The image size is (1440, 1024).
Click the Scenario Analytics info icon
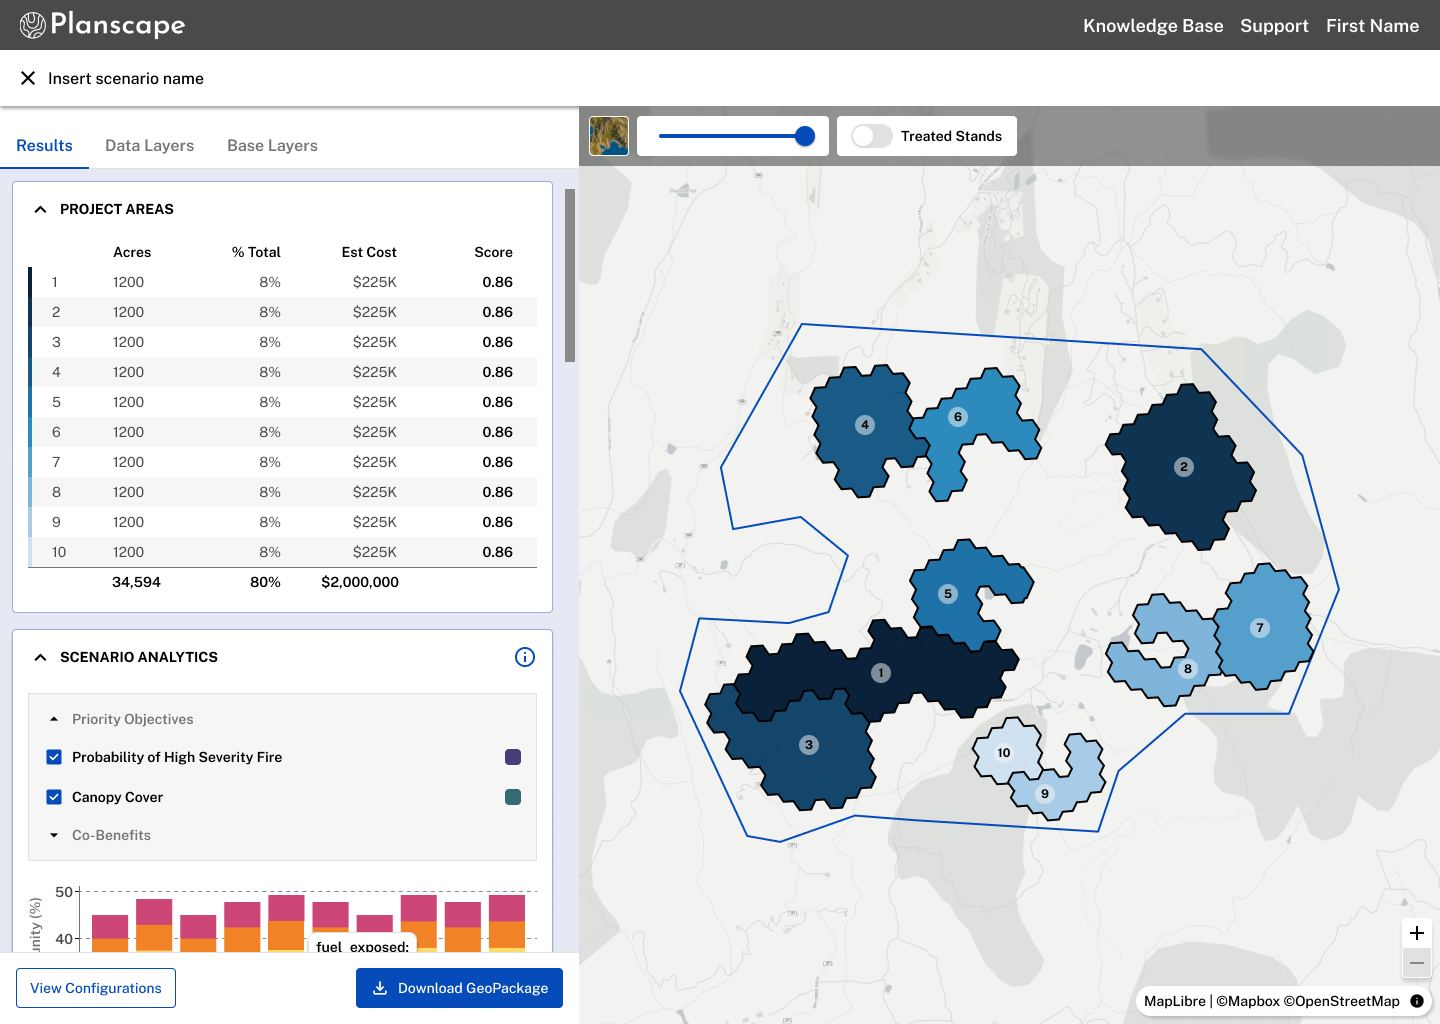525,657
